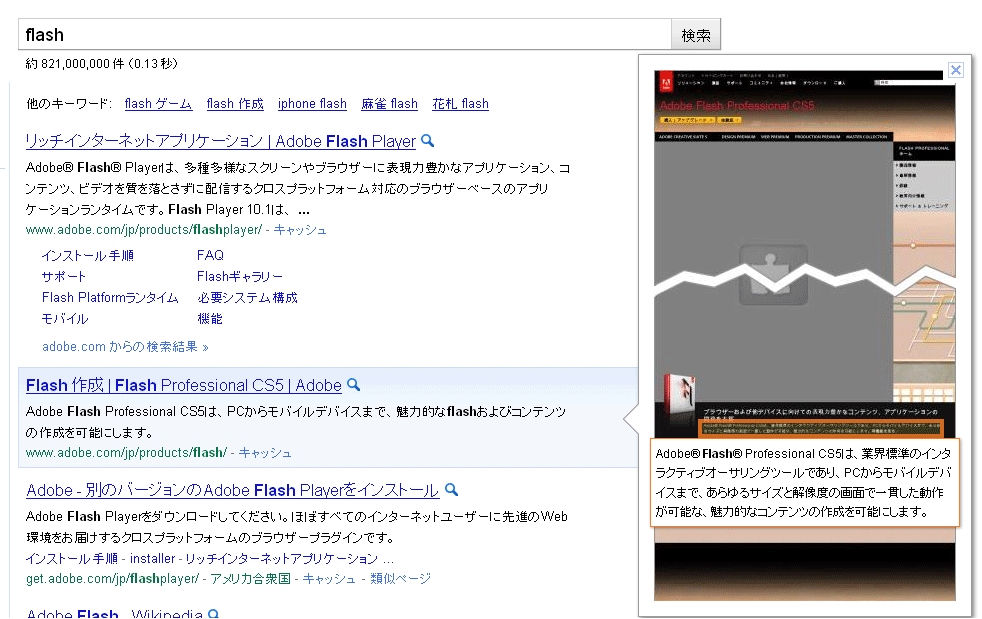Open the 別のバージョンのAdobe Flash Playerをインストール result
Image resolution: width=982 pixels, height=619 pixels.
click(x=233, y=490)
